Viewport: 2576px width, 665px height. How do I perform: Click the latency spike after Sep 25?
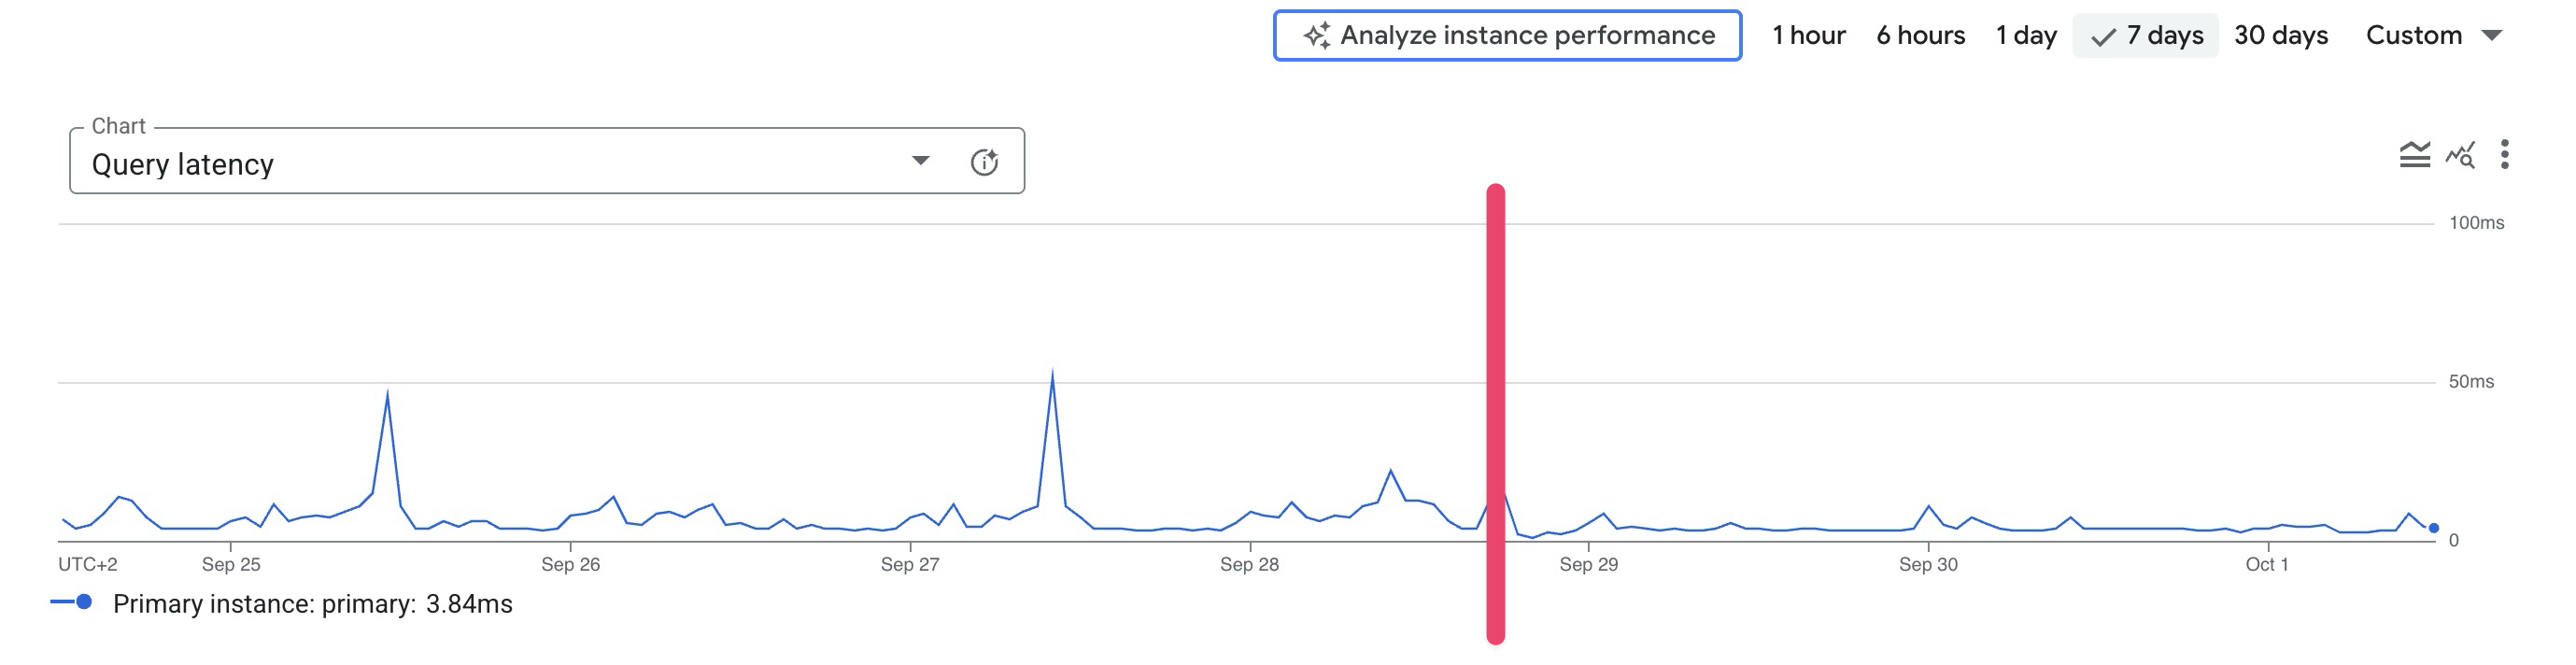click(x=387, y=395)
